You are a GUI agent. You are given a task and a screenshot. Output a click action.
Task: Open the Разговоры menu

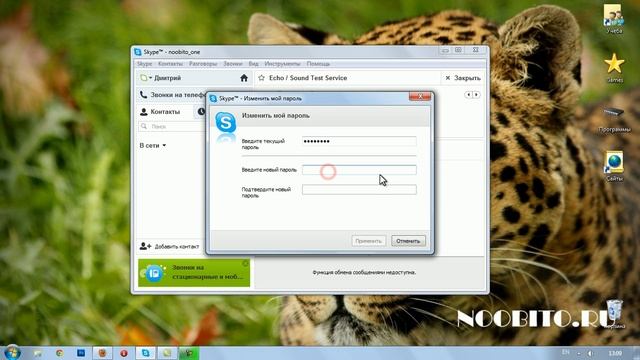(x=203, y=64)
